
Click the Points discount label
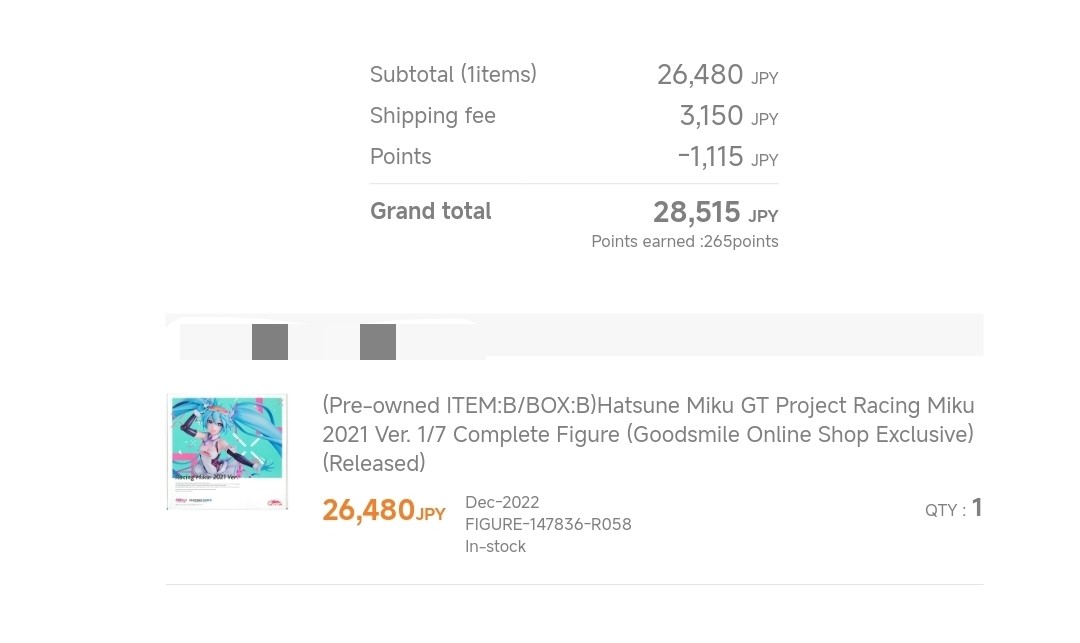400,156
